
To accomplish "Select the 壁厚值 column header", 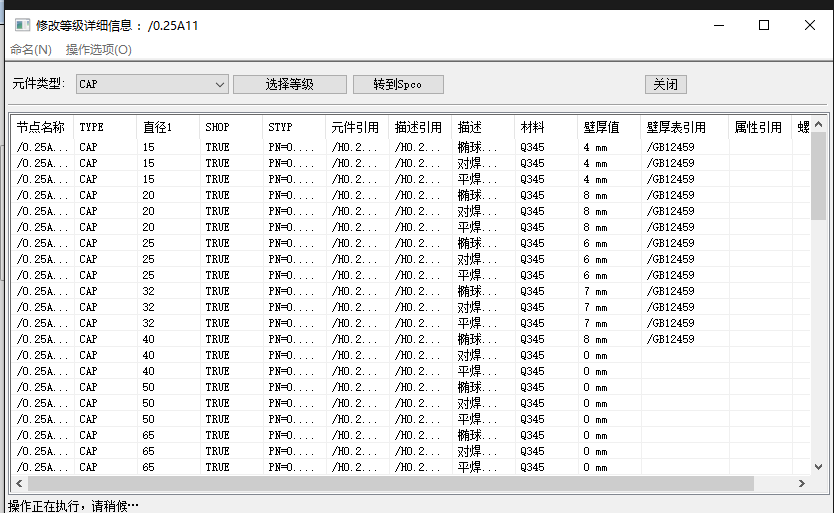I will coord(601,127).
